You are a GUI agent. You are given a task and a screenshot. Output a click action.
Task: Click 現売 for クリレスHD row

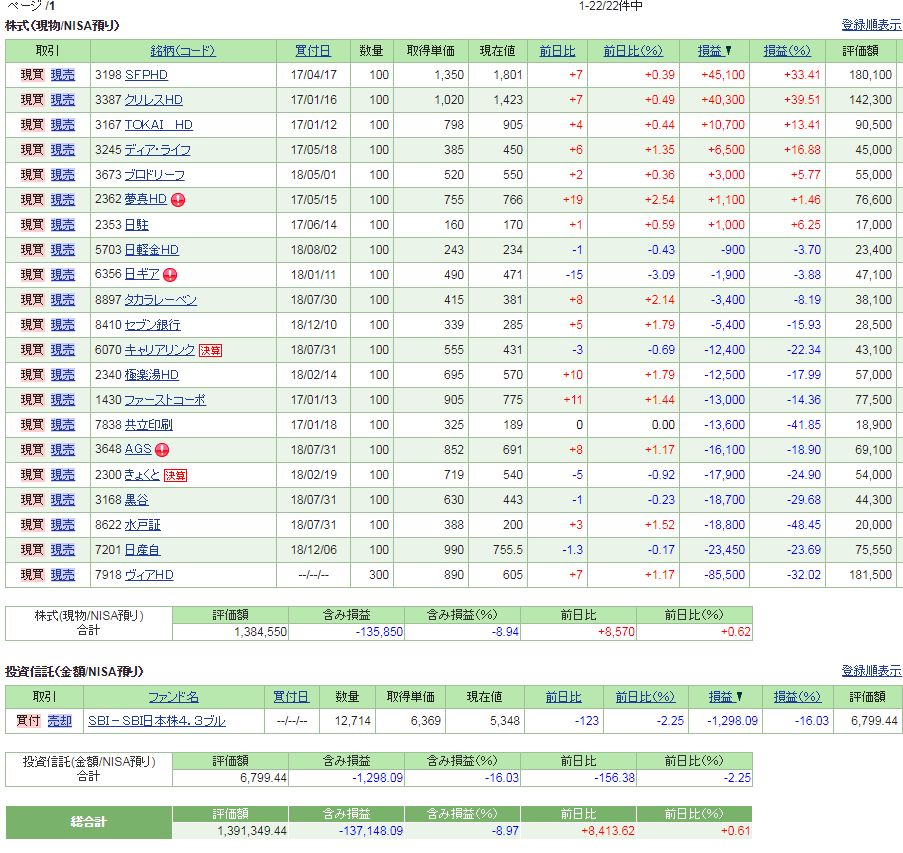tap(63, 100)
